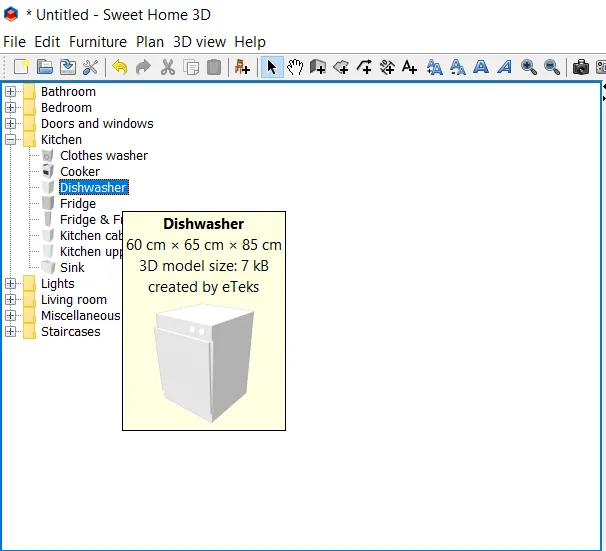
Task: Open the Plan menu
Action: coord(150,42)
